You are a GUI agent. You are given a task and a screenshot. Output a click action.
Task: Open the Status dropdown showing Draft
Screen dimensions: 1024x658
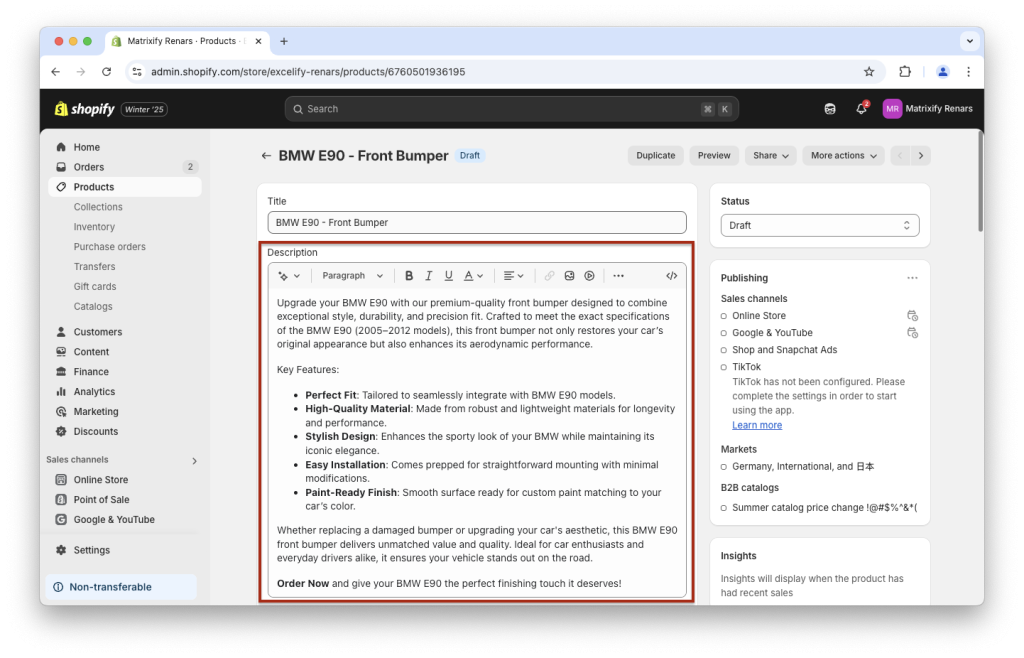coord(819,225)
